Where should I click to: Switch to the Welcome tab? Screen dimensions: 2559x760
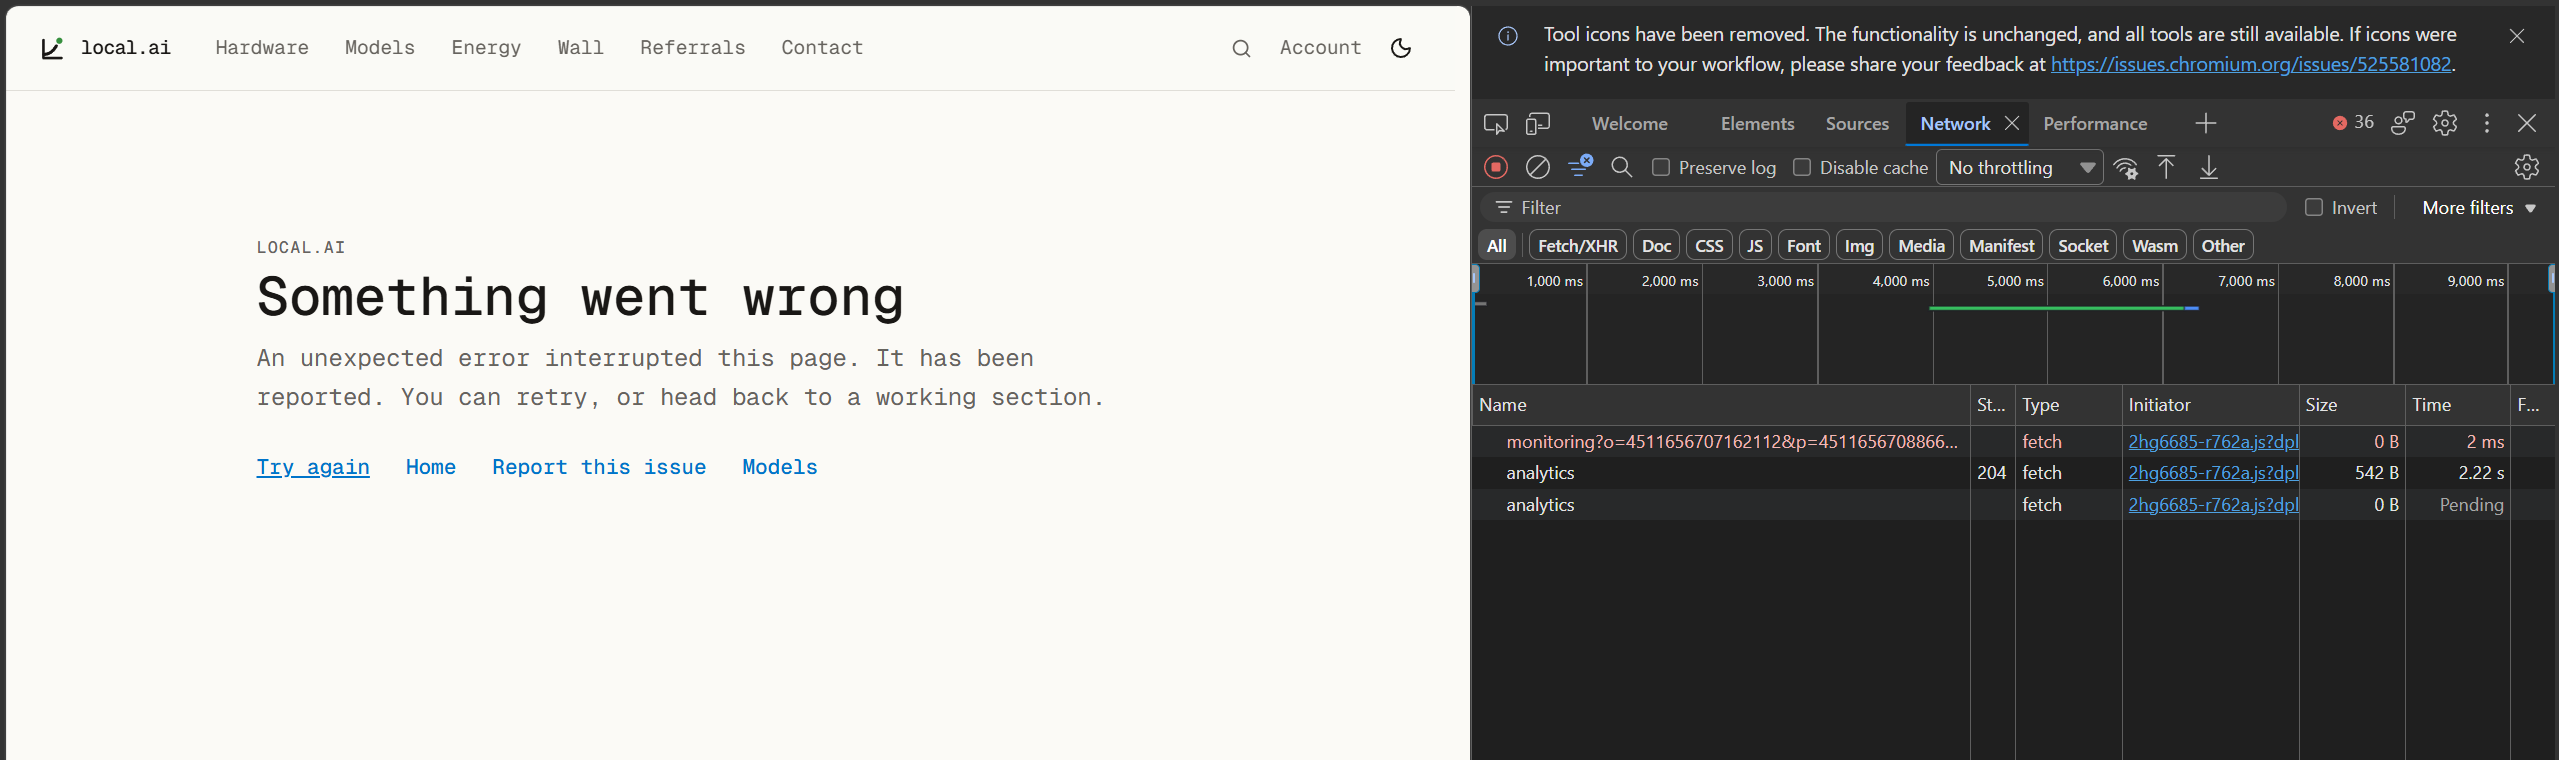1630,124
